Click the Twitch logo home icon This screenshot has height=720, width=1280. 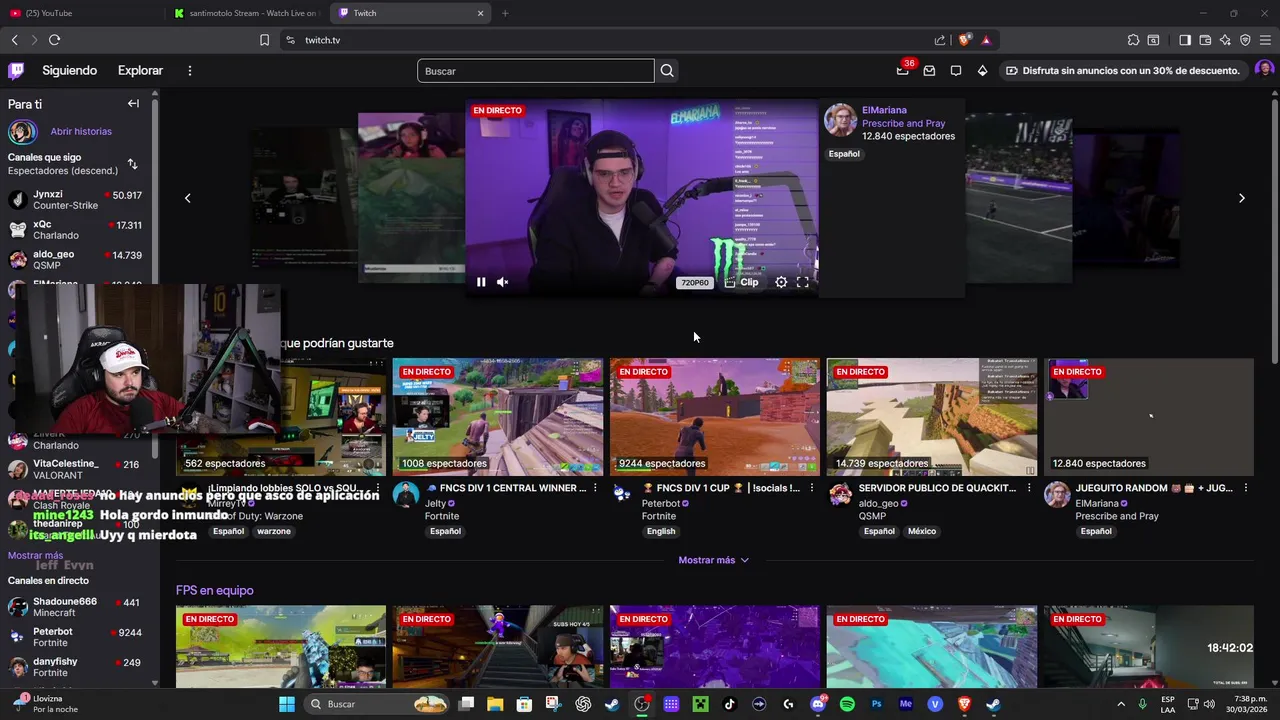tap(16, 71)
